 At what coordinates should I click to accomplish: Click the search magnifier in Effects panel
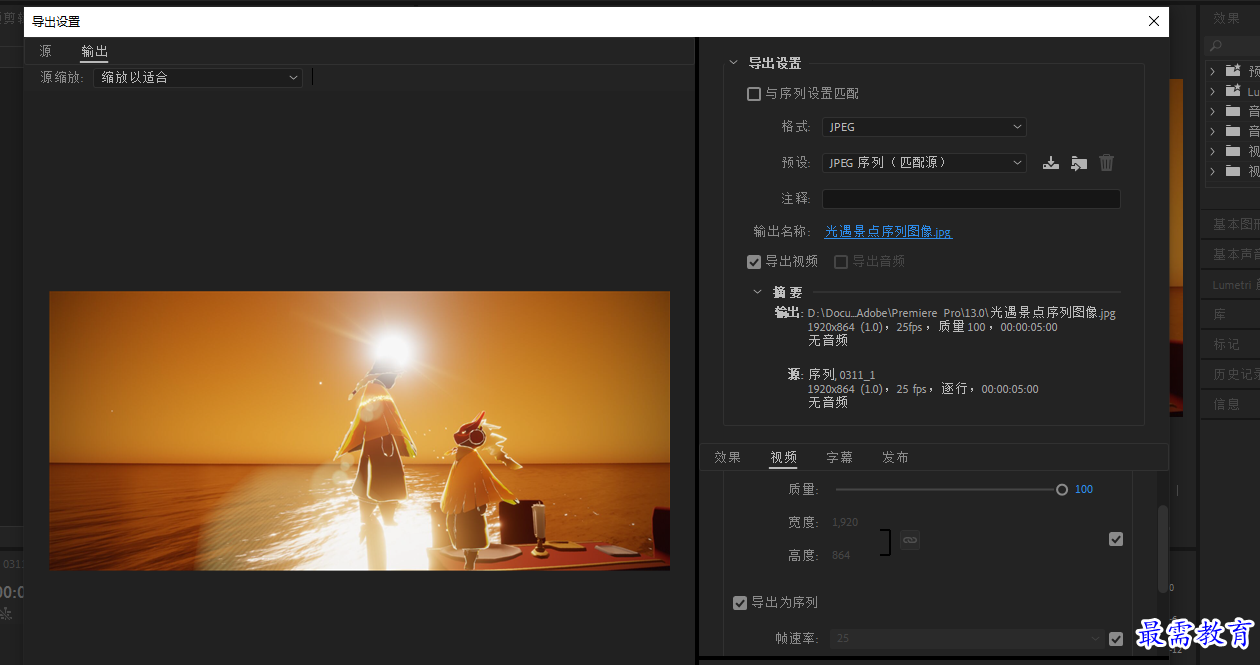pos(1215,45)
